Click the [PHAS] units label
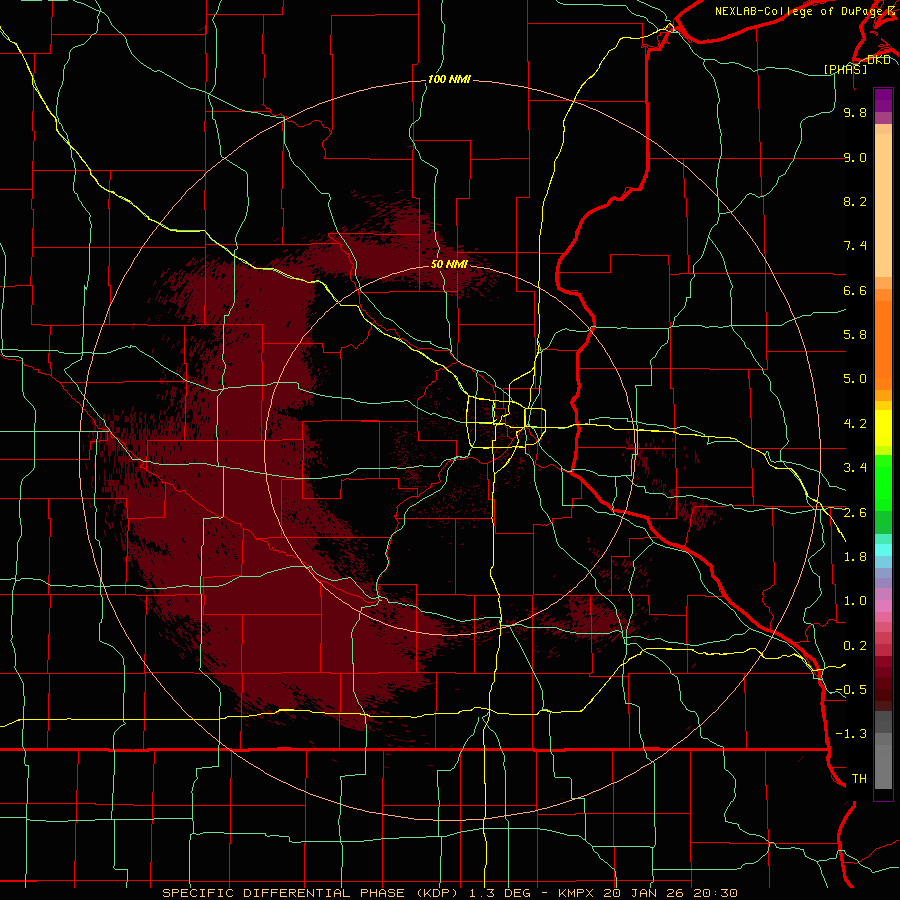The image size is (900, 900). (845, 69)
